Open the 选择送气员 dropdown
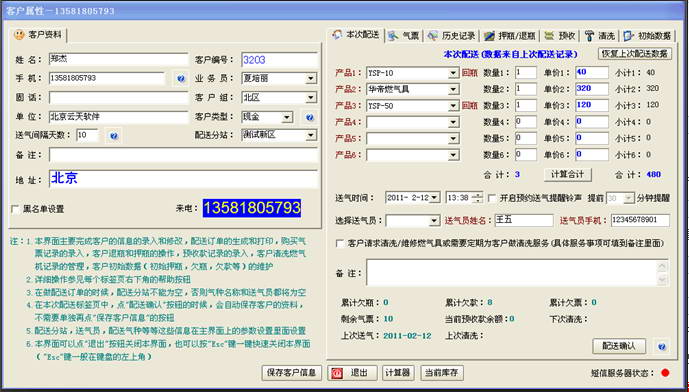This screenshot has height=392, width=689. pyautogui.click(x=435, y=221)
